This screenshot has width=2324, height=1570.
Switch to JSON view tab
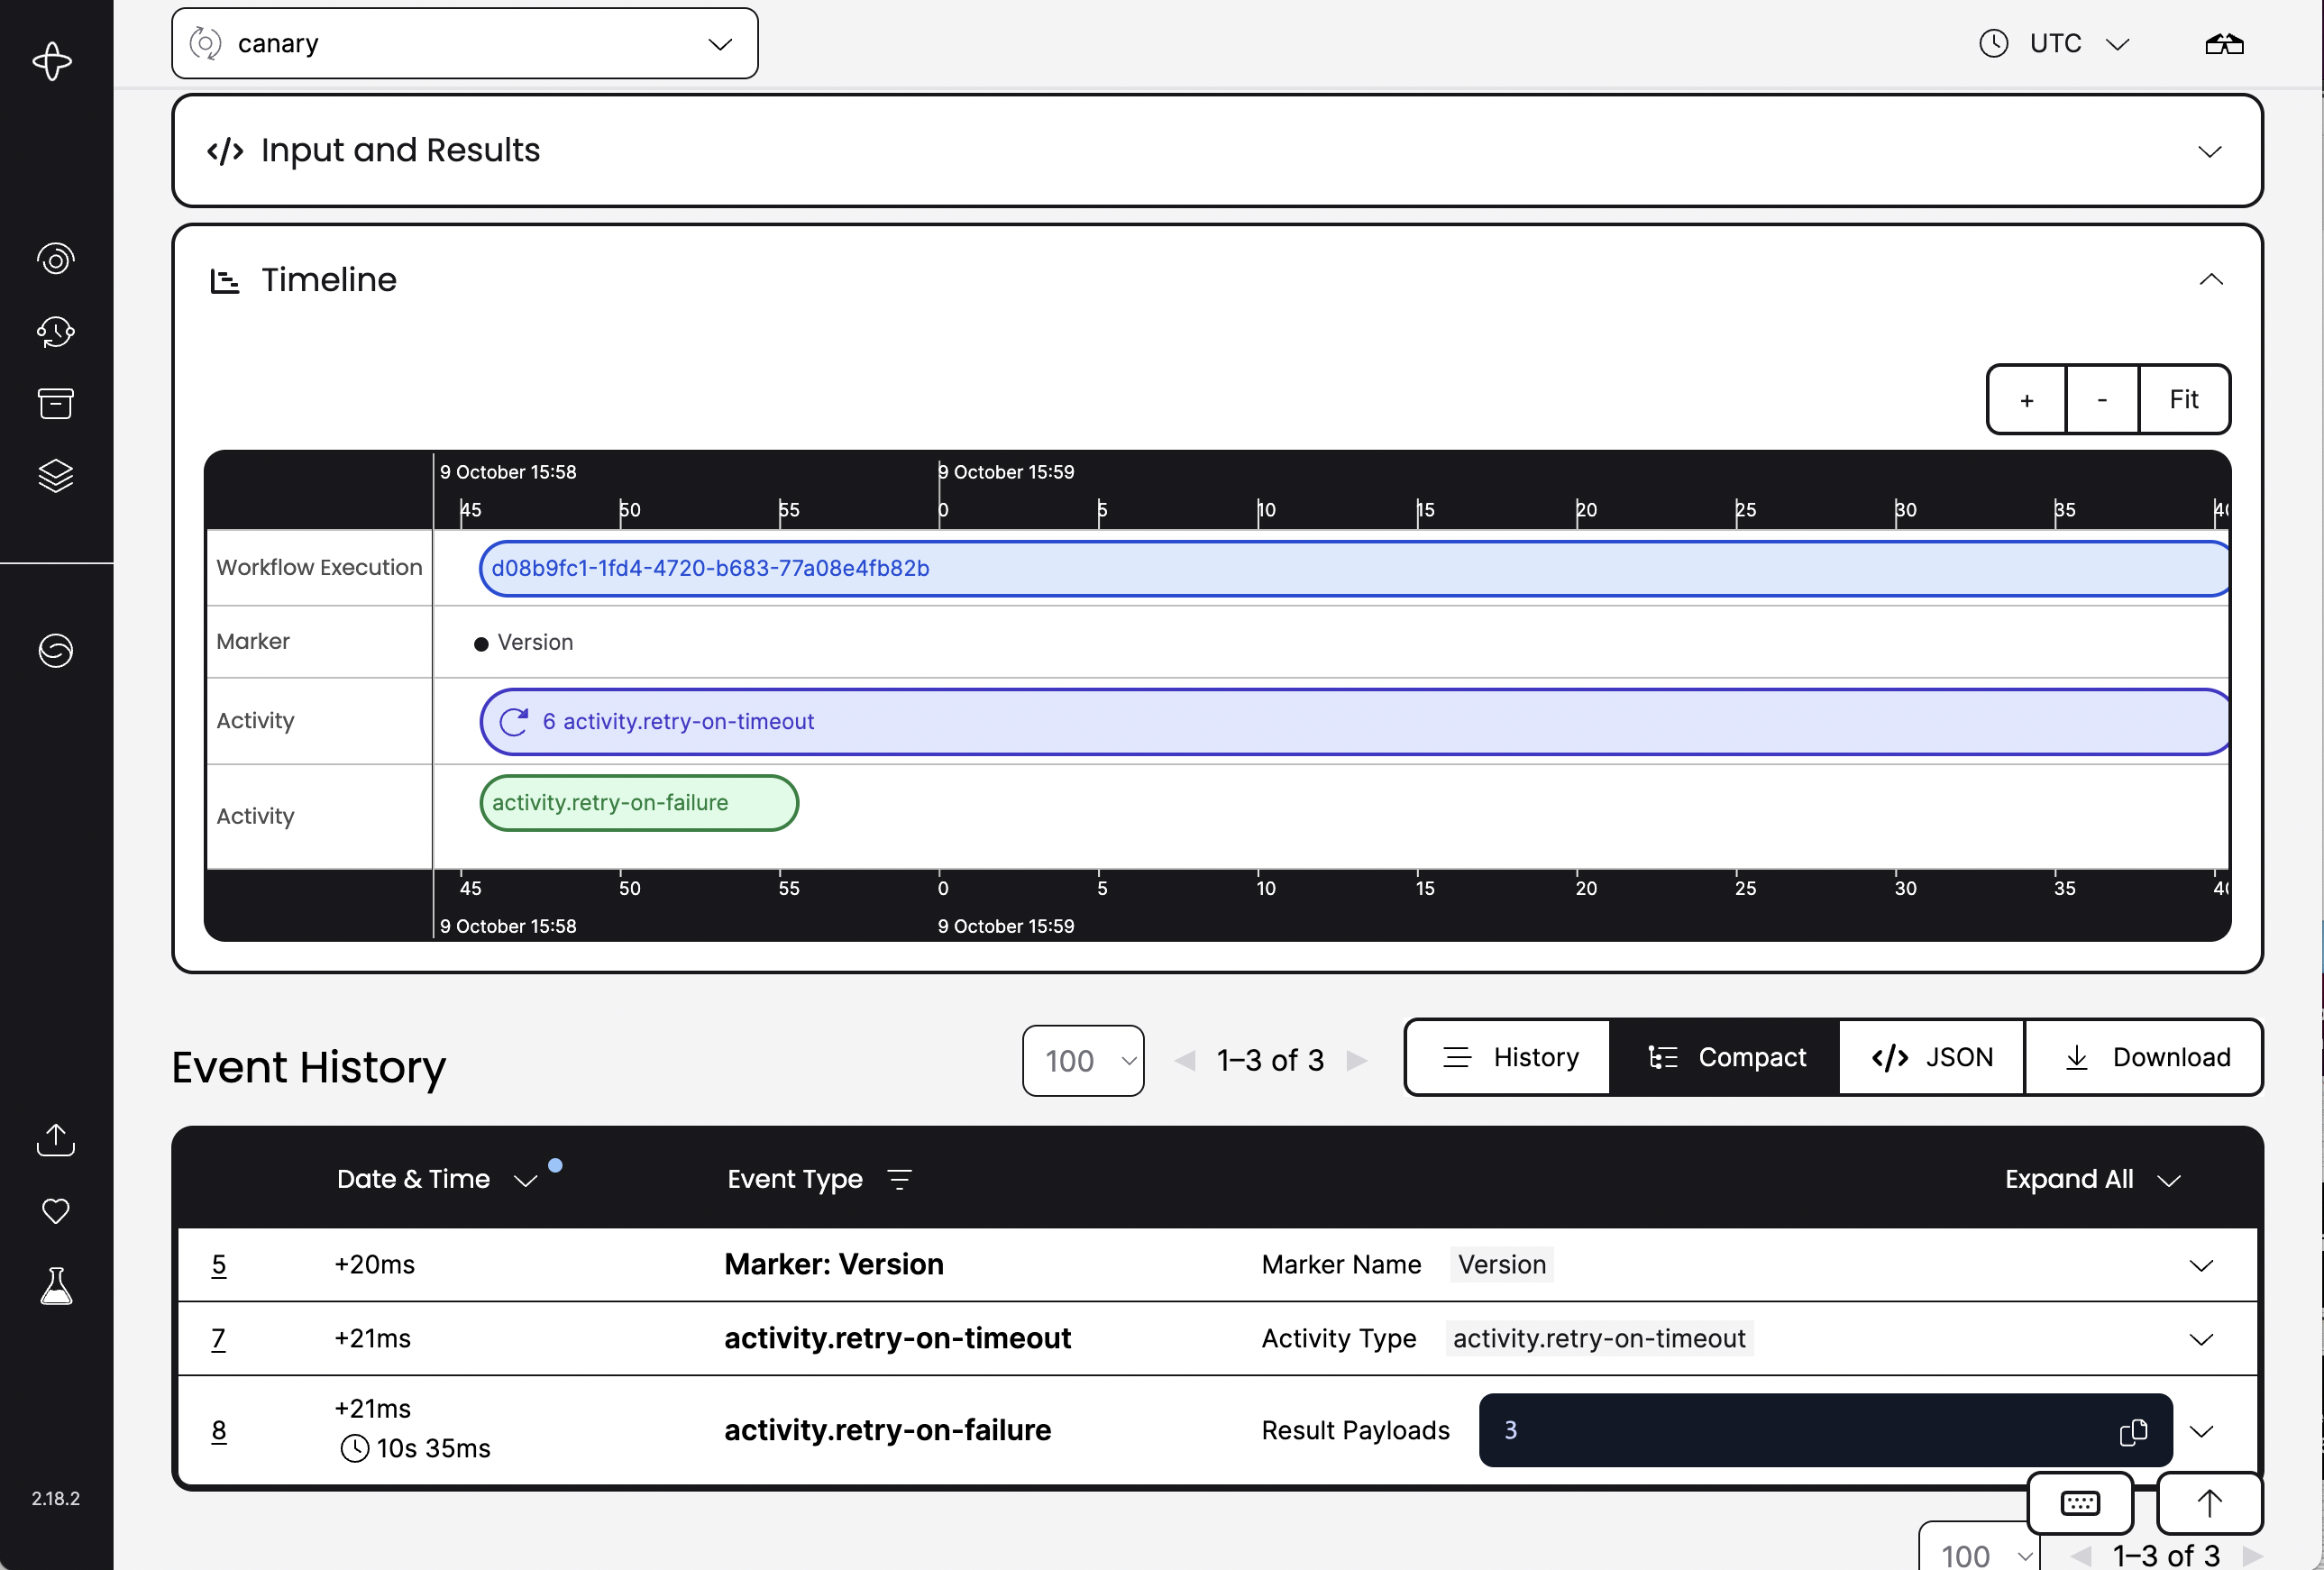click(1932, 1058)
